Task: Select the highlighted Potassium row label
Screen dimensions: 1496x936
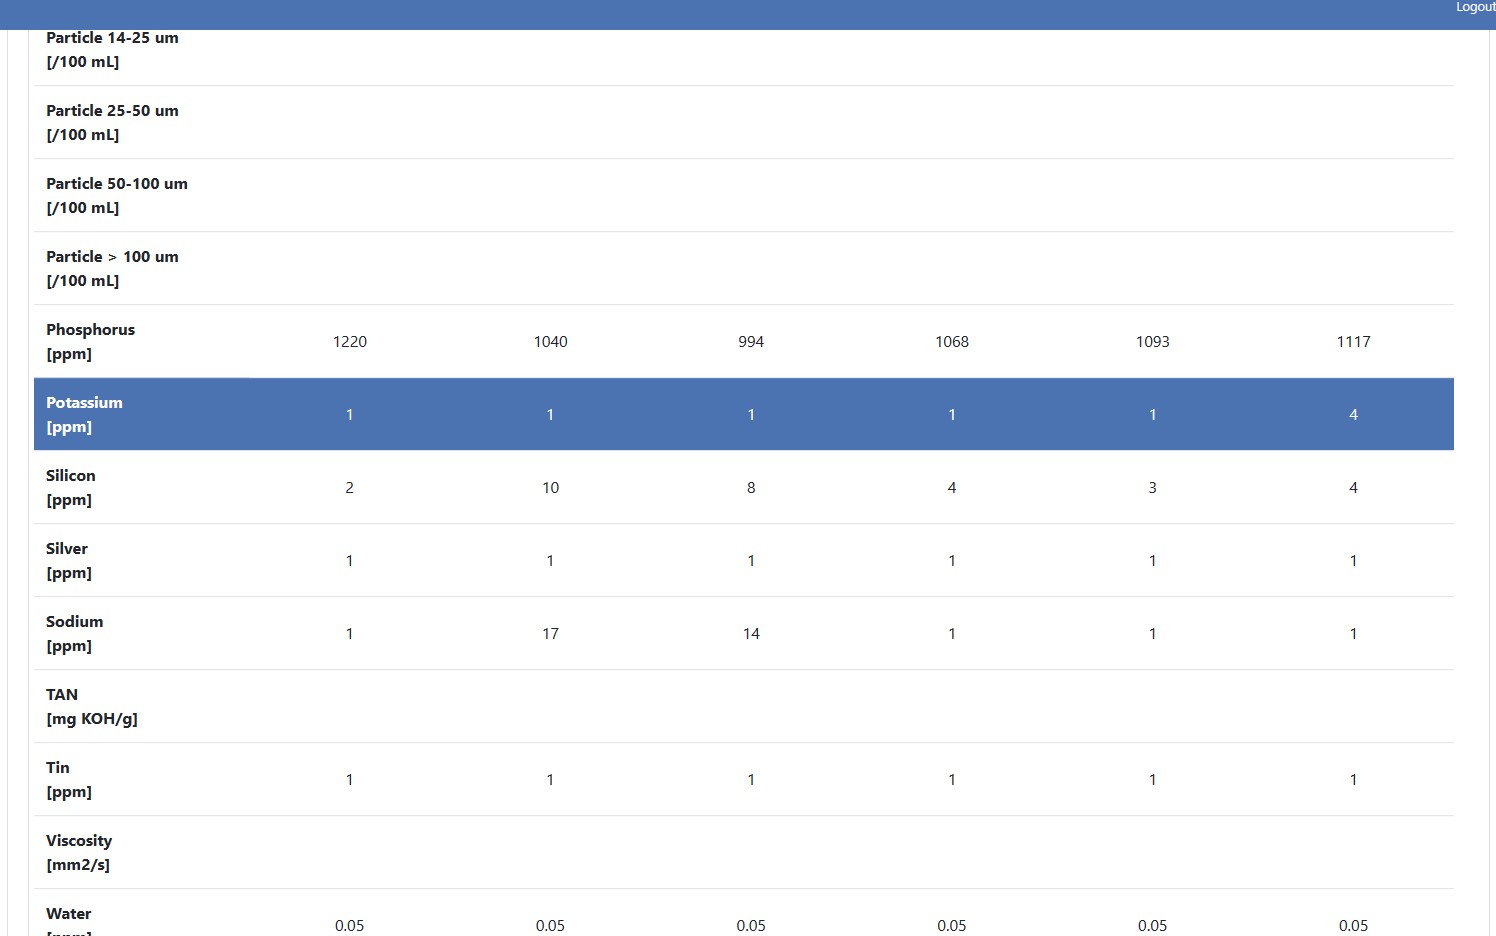Action: pyautogui.click(x=84, y=414)
